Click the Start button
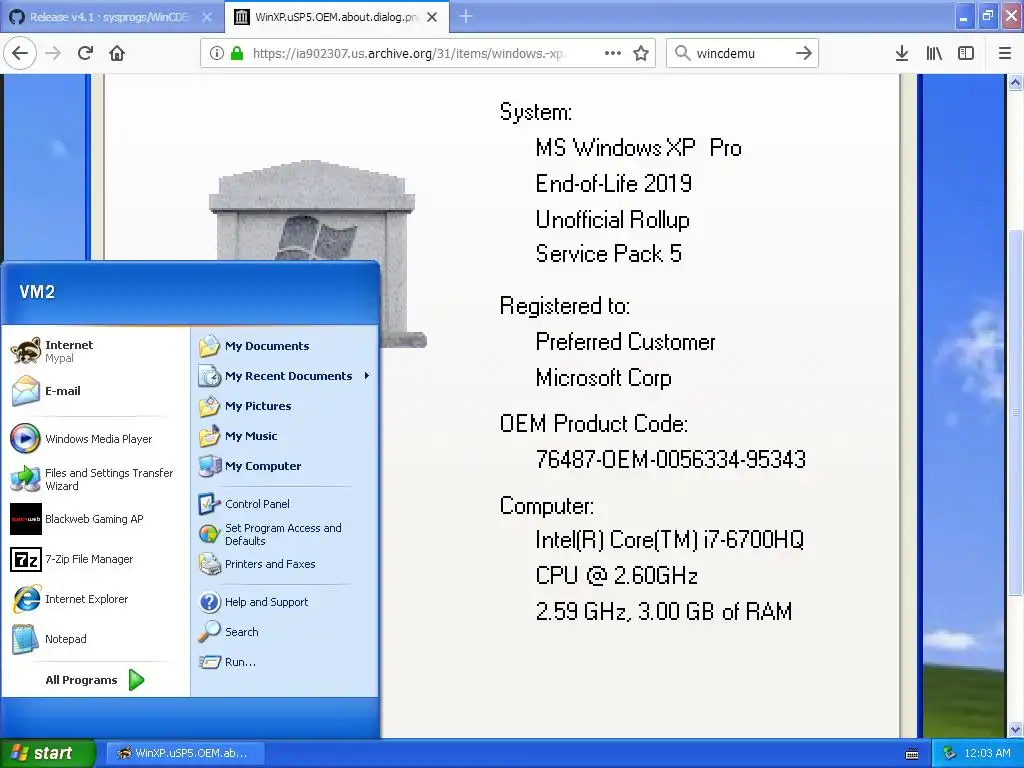1024x768 pixels. [x=48, y=753]
